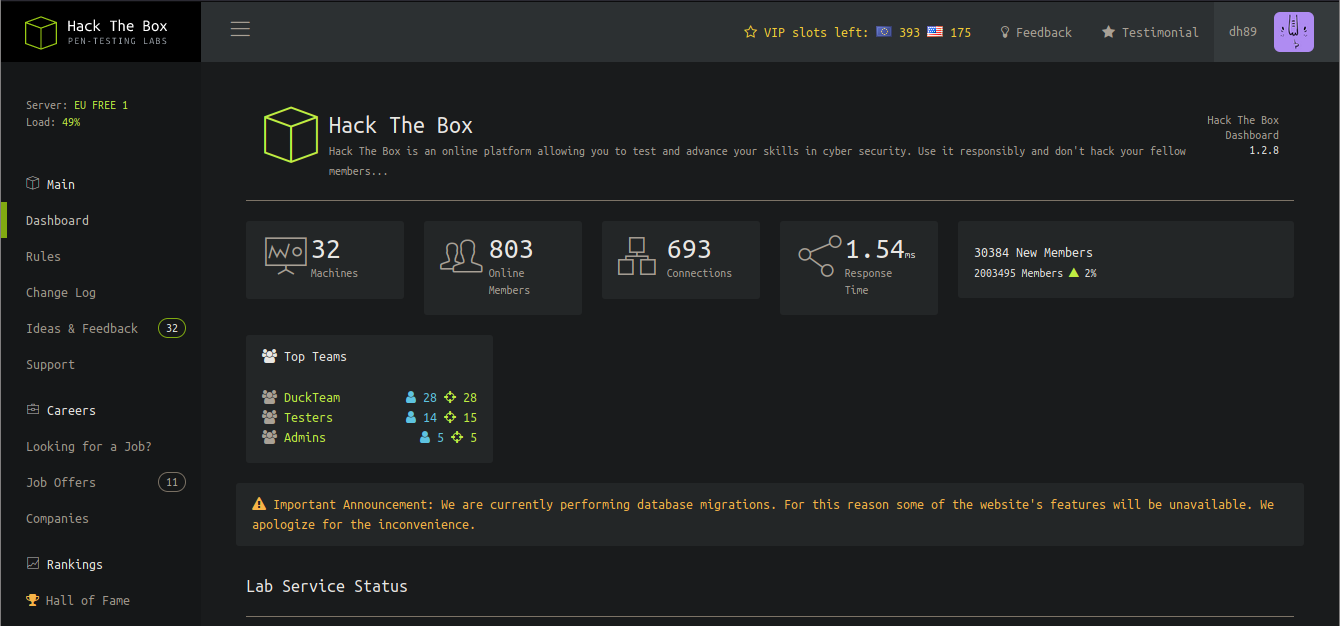Click the green members growth arrow
1340x626 pixels.
[x=1074, y=272]
